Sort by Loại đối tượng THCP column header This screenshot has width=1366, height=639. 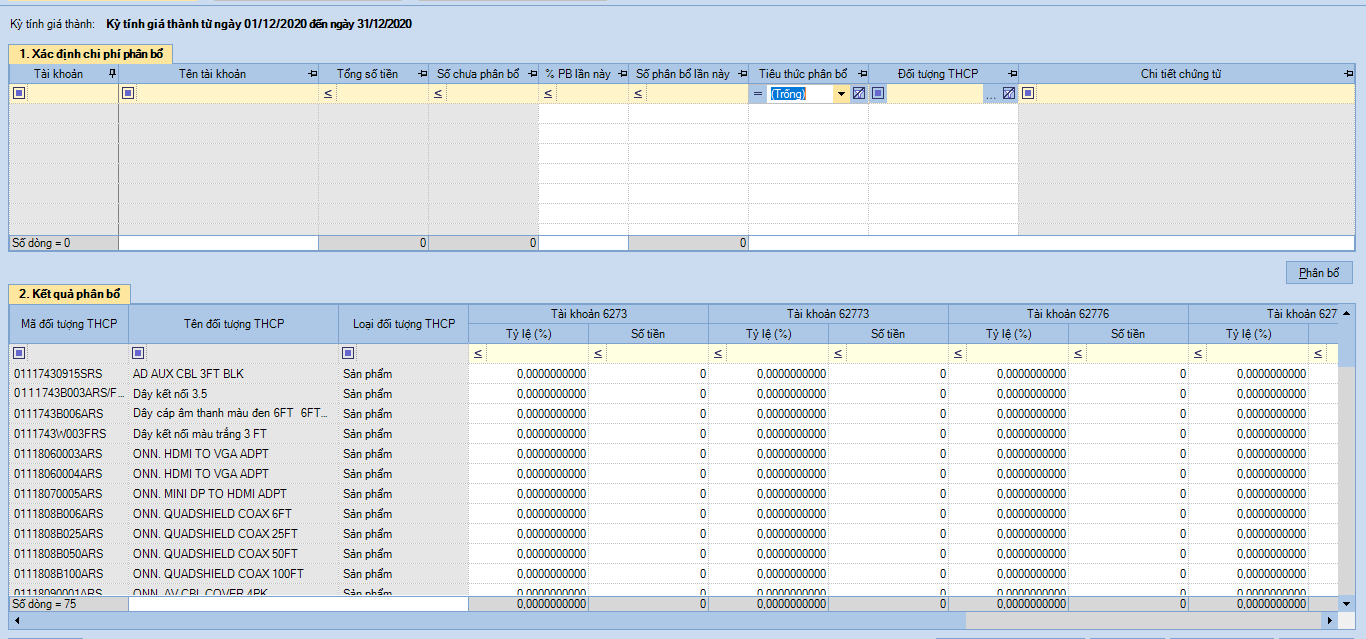(x=403, y=323)
